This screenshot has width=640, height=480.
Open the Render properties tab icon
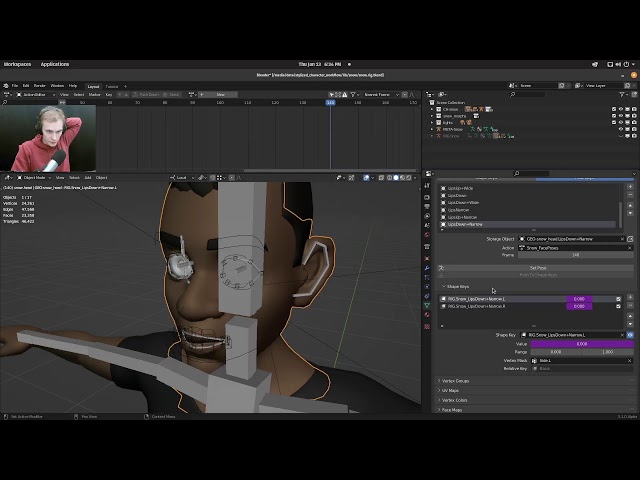click(x=427, y=197)
